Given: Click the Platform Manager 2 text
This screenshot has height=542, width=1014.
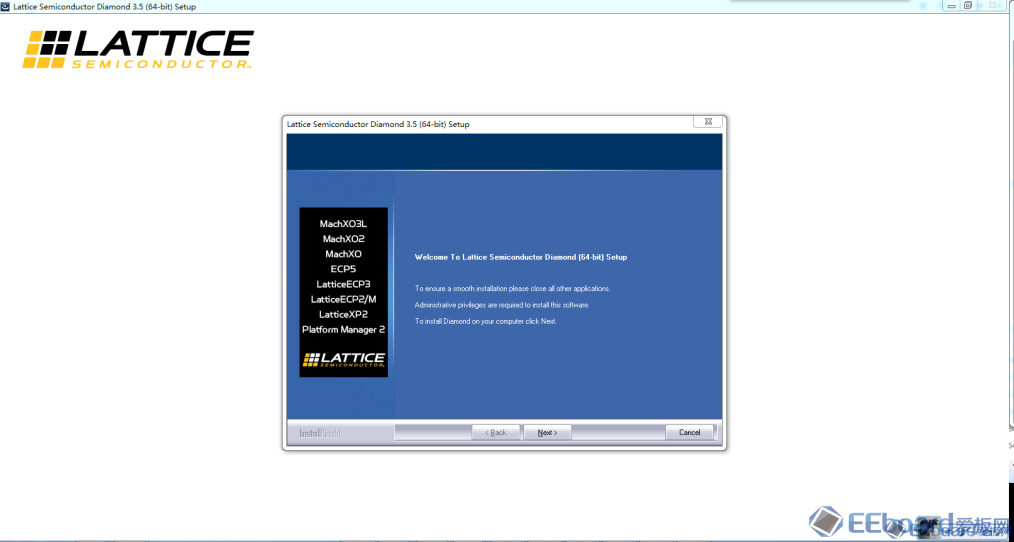Looking at the screenshot, I should (343, 330).
